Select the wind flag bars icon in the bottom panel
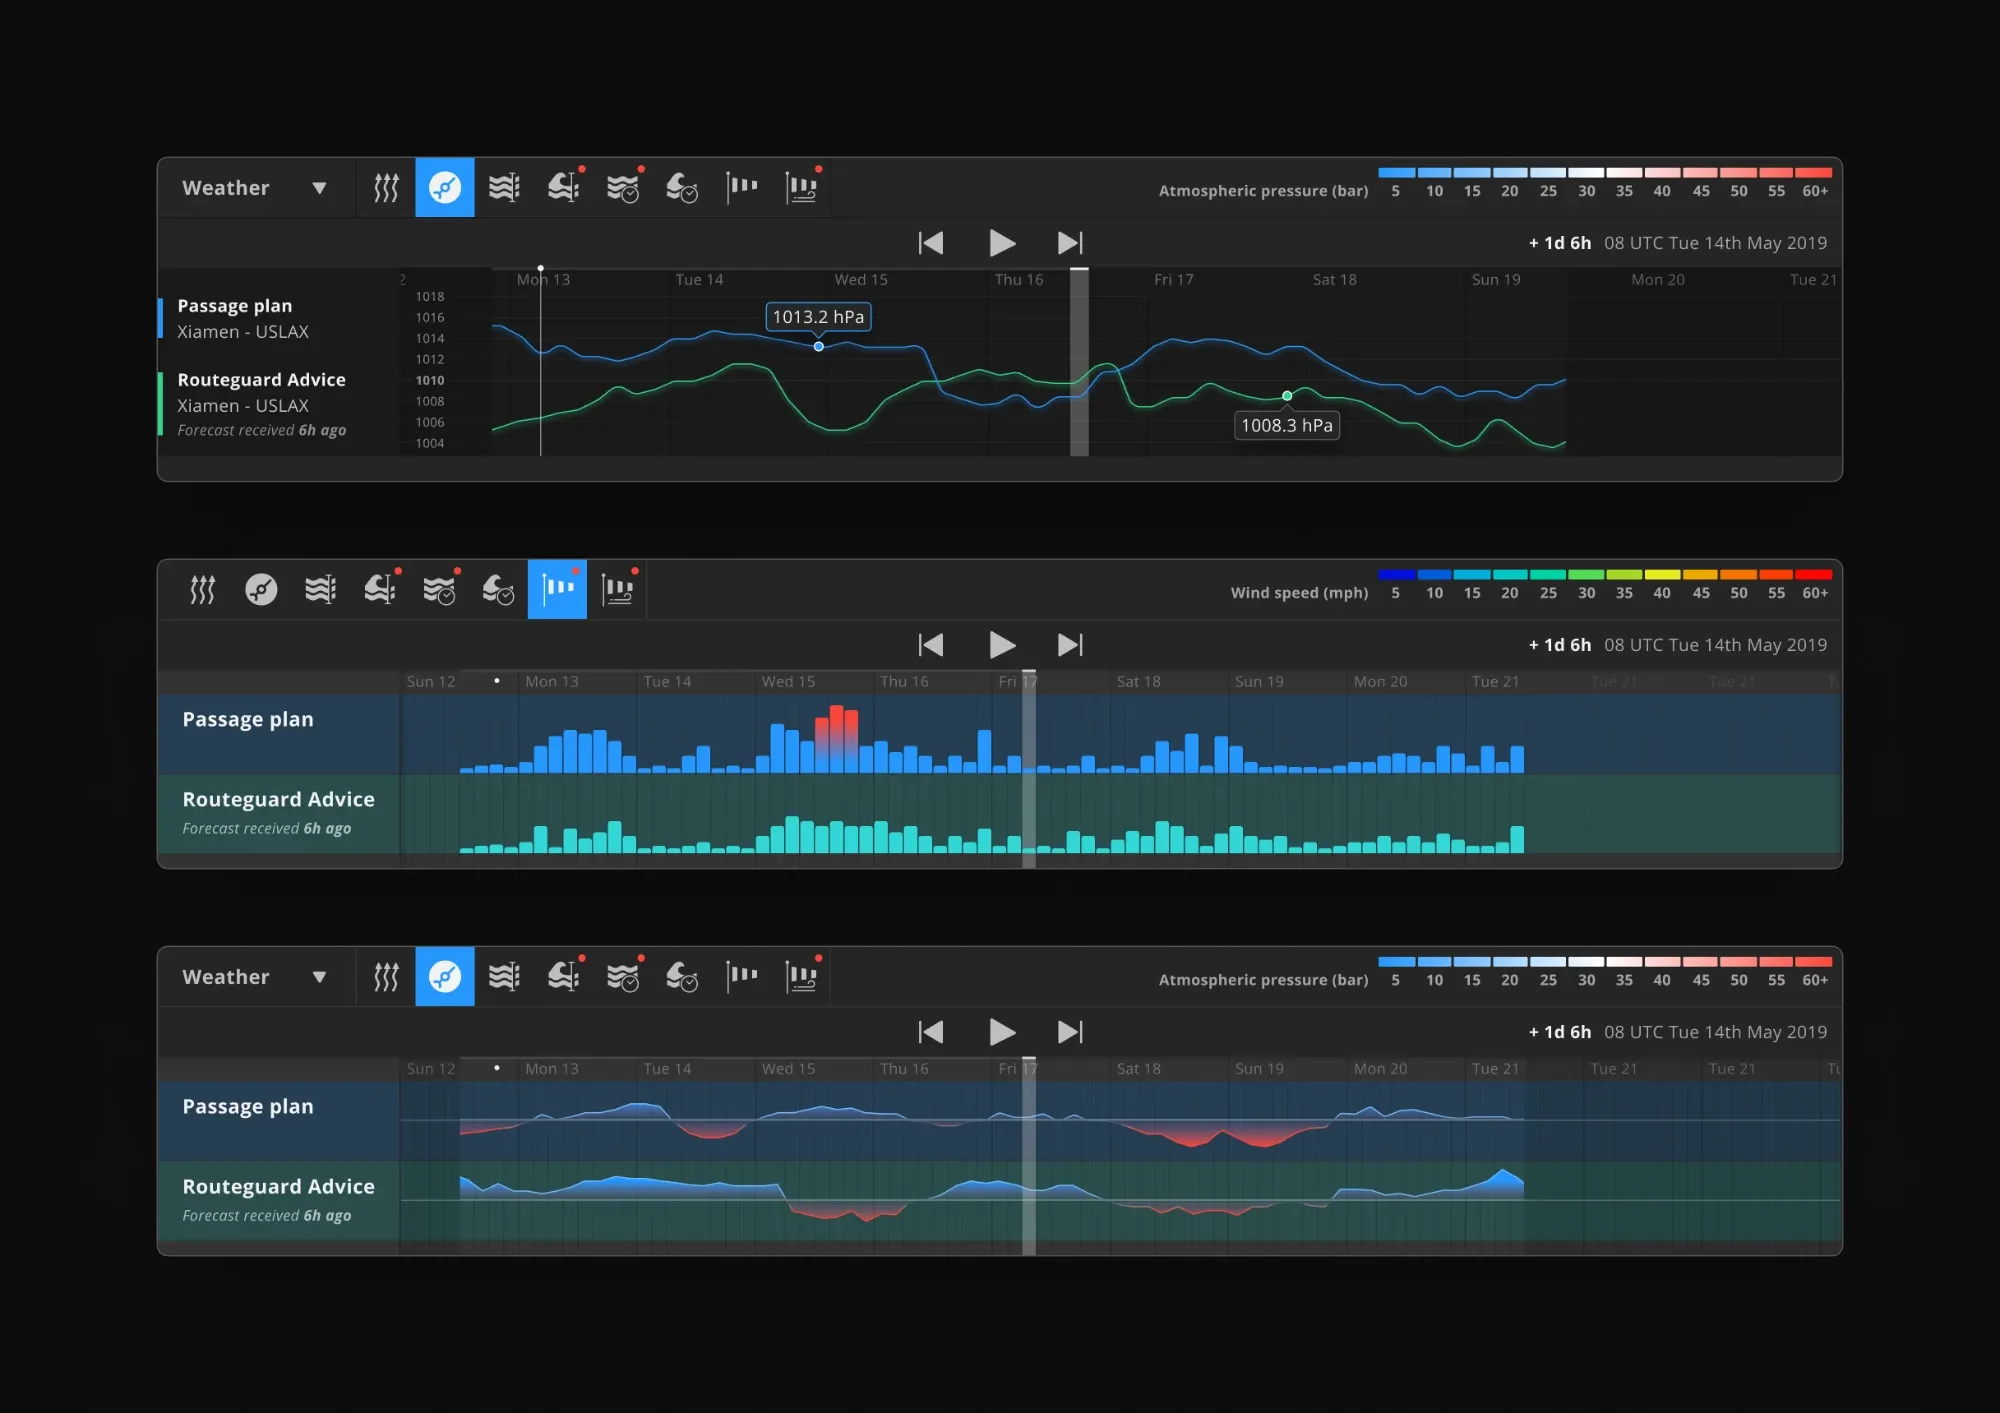This screenshot has height=1413, width=2000. (x=741, y=977)
